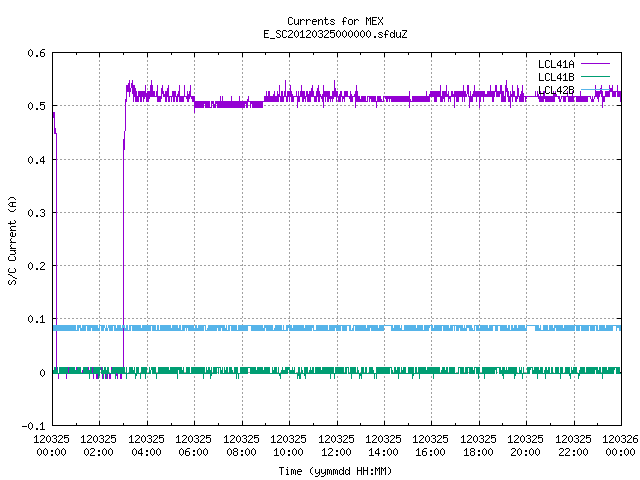This screenshot has width=640, height=480.
Task: Click the LCL42B legend label
Action: [x=556, y=90]
